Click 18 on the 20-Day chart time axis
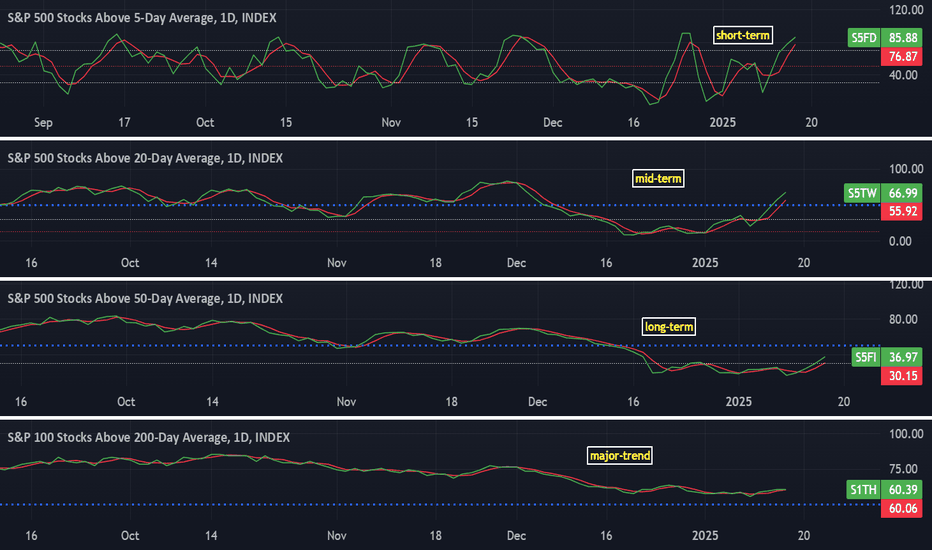Screen dimensions: 932x550 point(436,263)
